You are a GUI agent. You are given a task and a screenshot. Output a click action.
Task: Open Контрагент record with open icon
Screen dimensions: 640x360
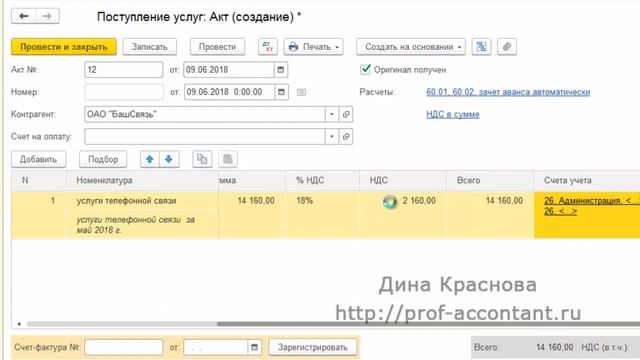(346, 114)
